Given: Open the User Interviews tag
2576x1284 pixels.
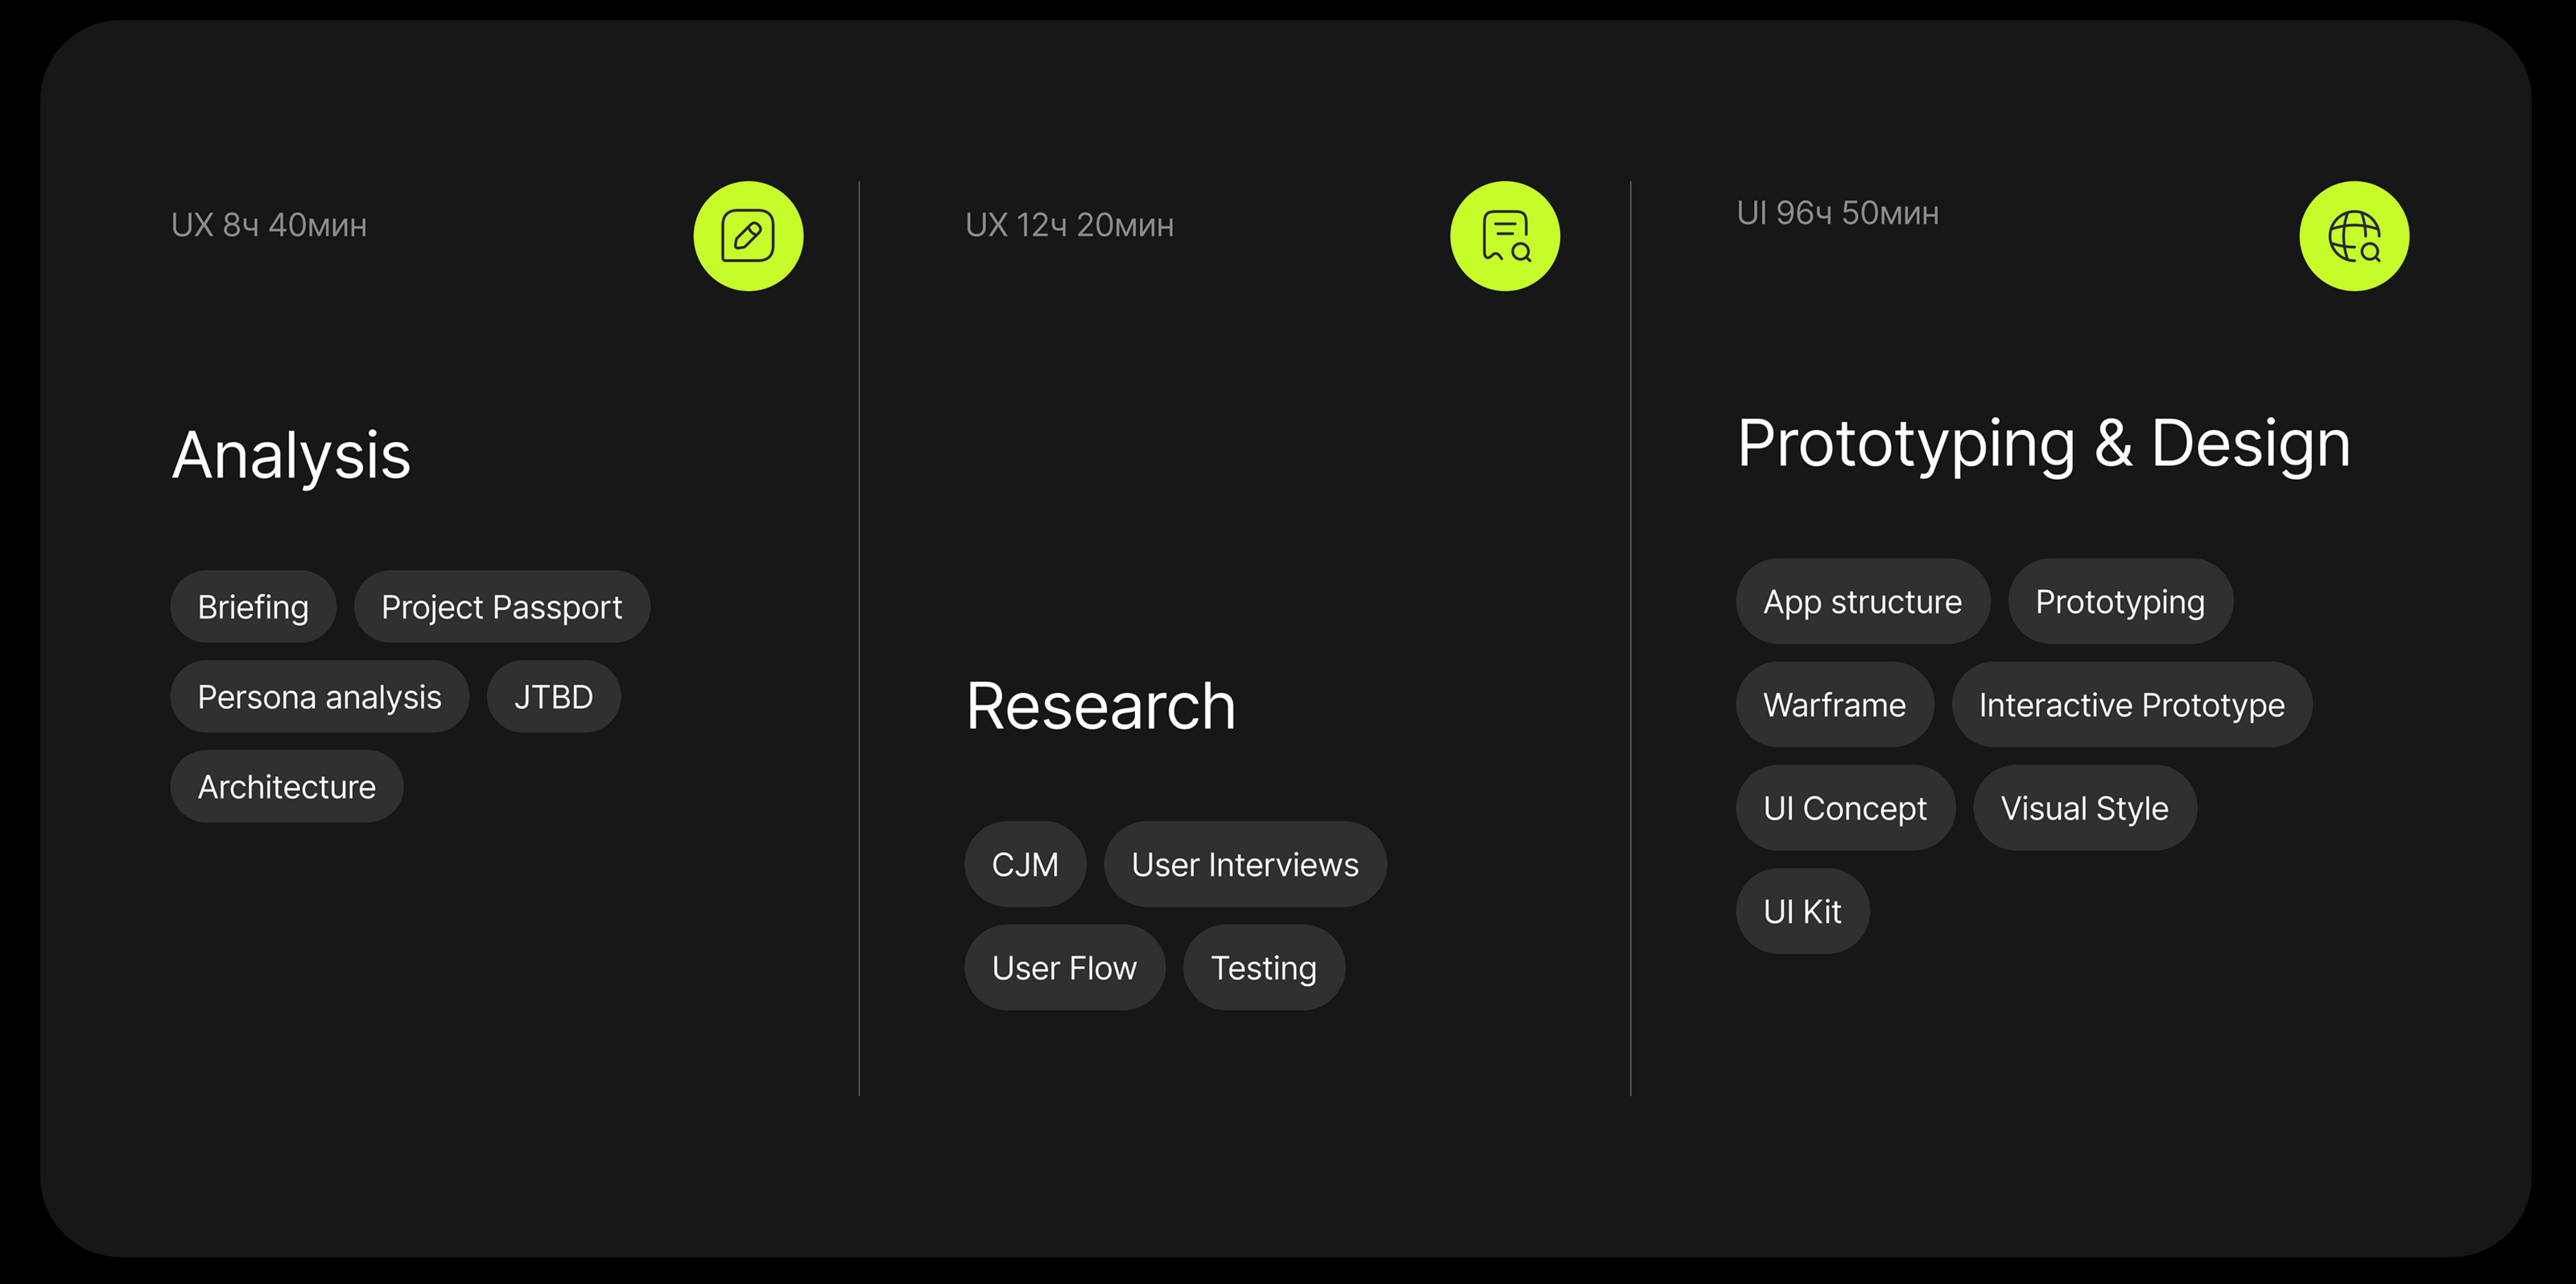Looking at the screenshot, I should click(1245, 864).
